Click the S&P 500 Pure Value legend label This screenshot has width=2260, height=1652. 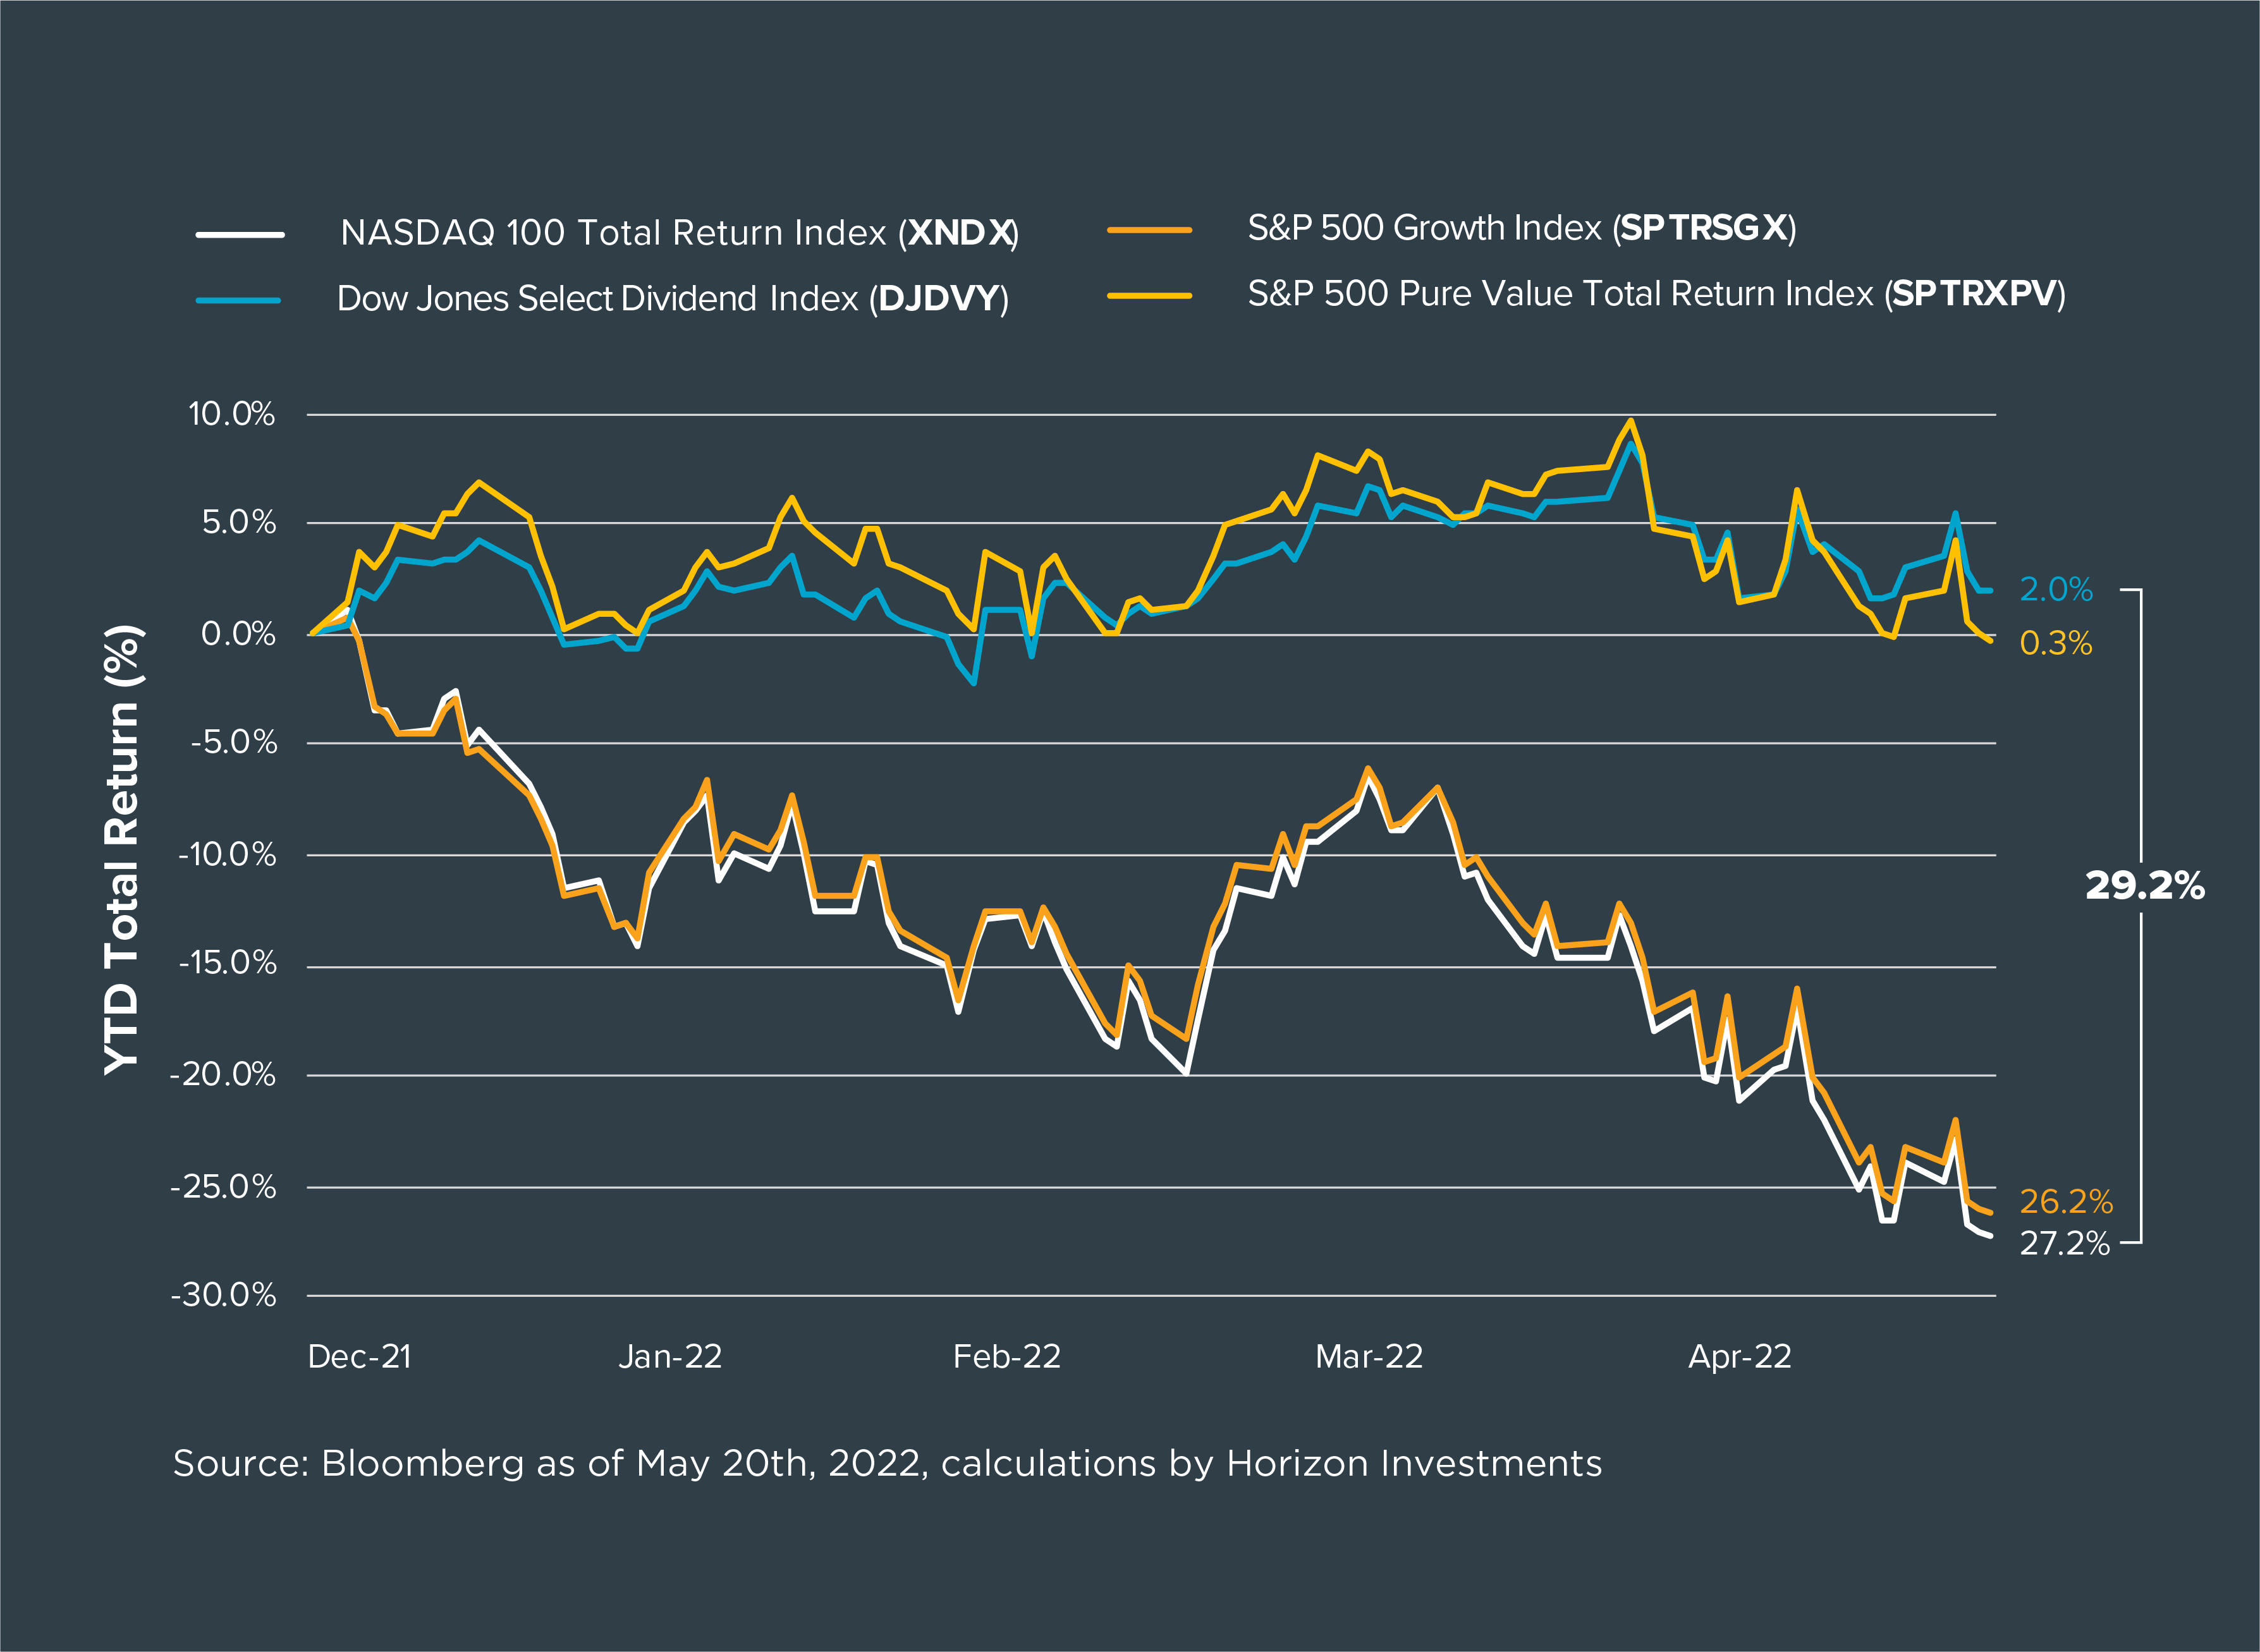click(1656, 294)
